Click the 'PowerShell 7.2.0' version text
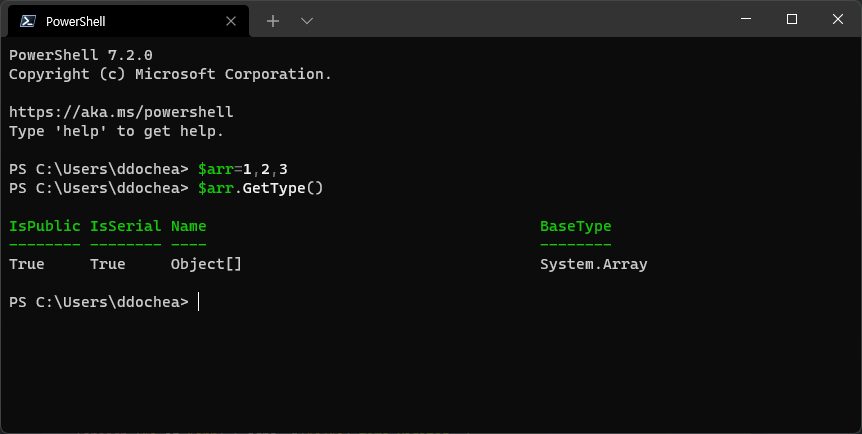Viewport: 862px width, 434px height. [81, 55]
